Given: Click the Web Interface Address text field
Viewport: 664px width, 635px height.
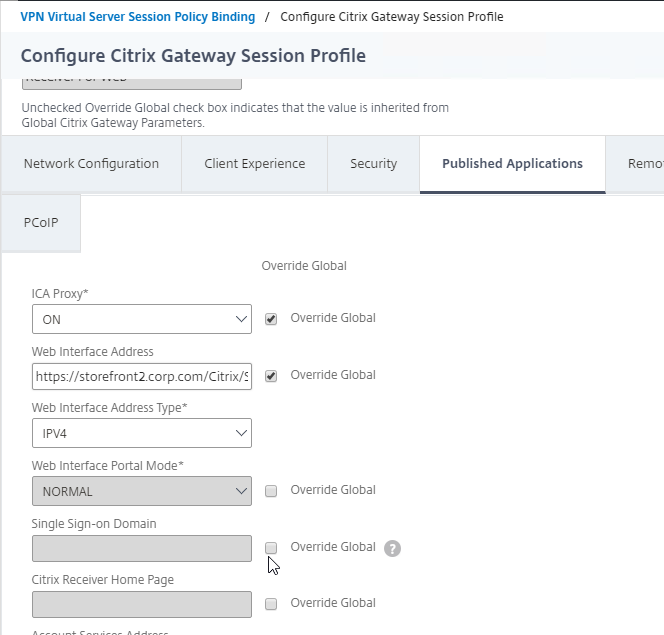Looking at the screenshot, I should (x=142, y=376).
